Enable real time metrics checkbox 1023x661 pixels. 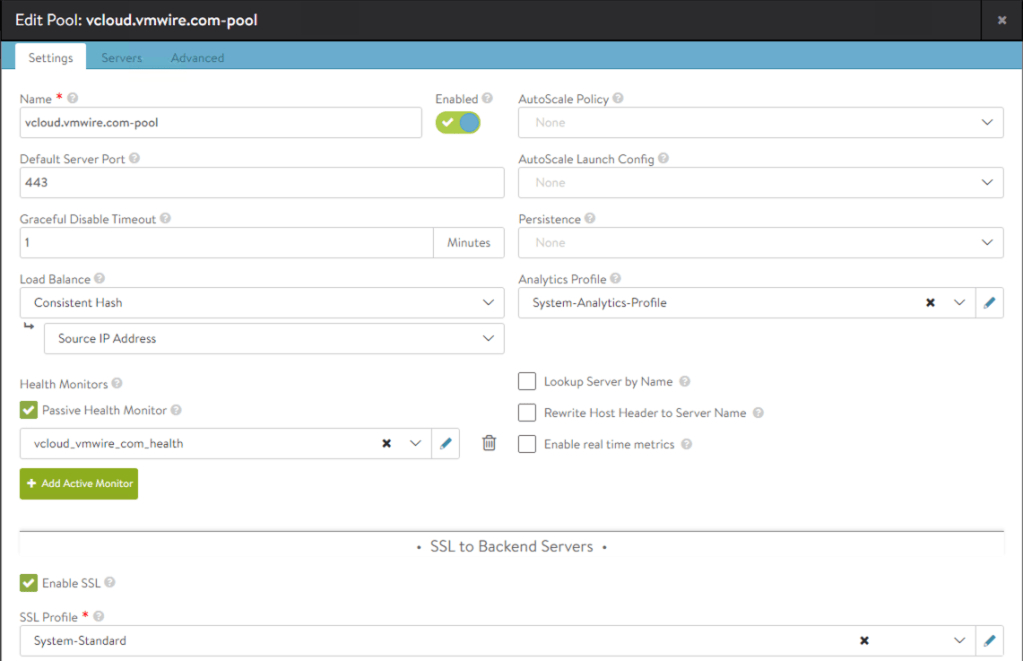point(527,444)
